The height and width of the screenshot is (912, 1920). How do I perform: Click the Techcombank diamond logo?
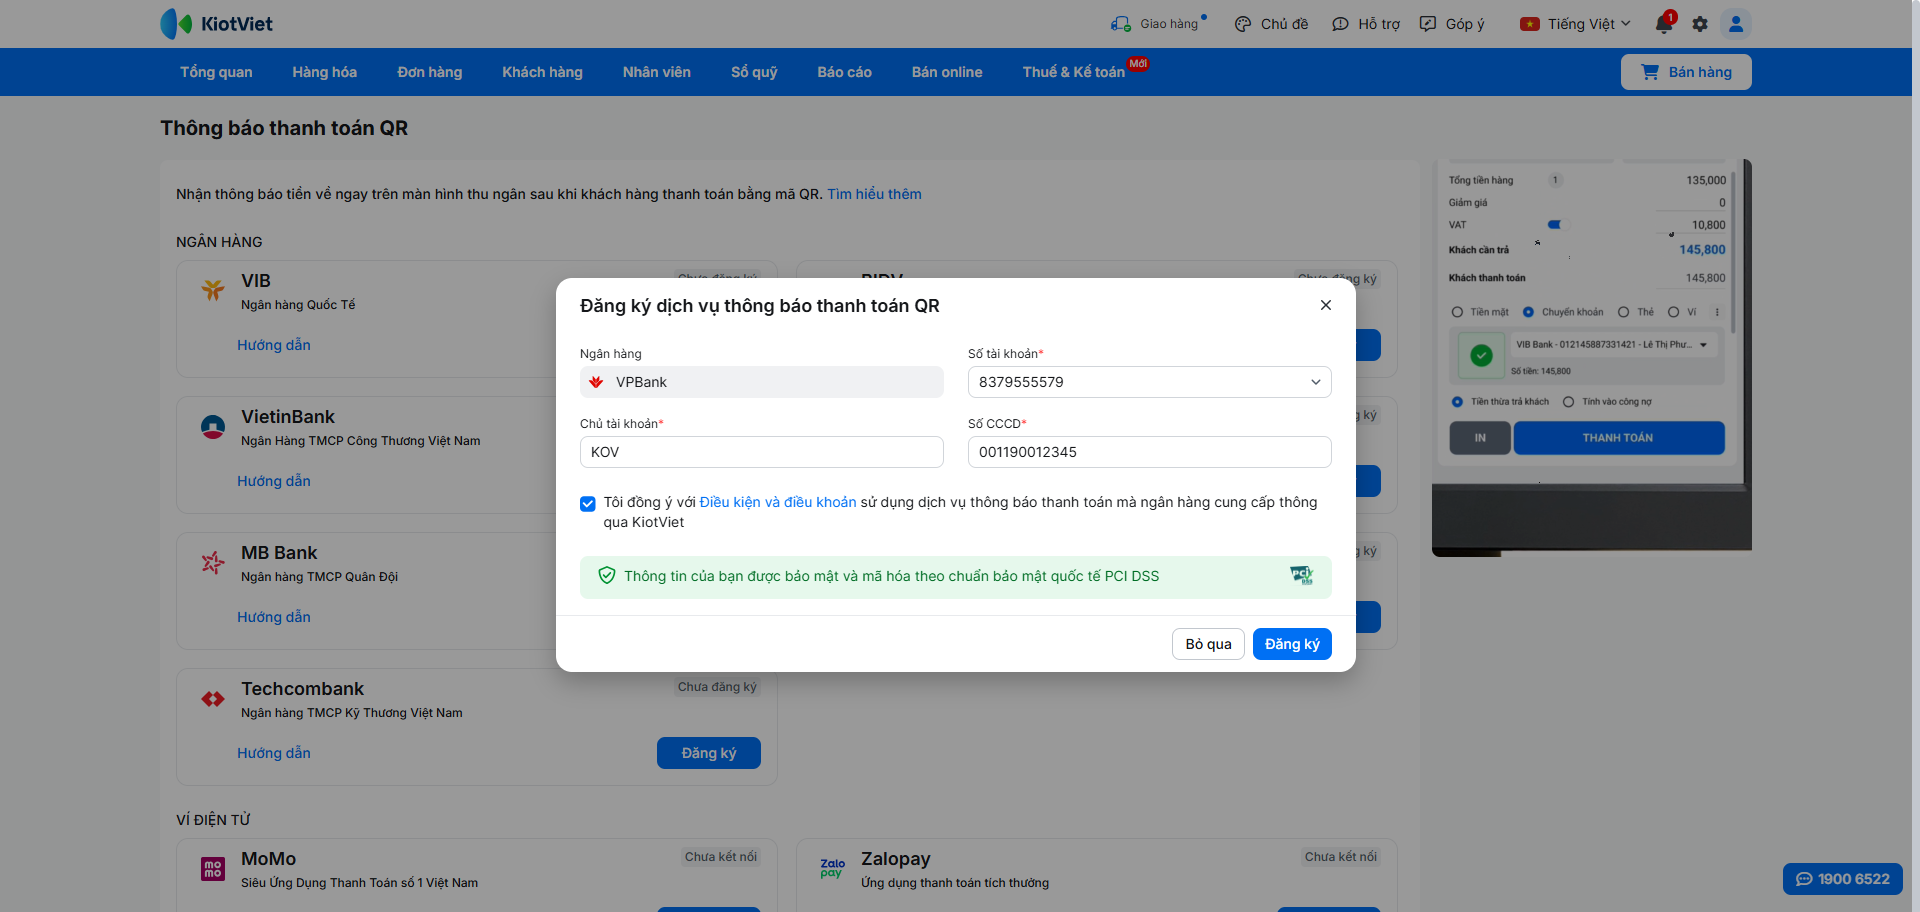(x=213, y=699)
